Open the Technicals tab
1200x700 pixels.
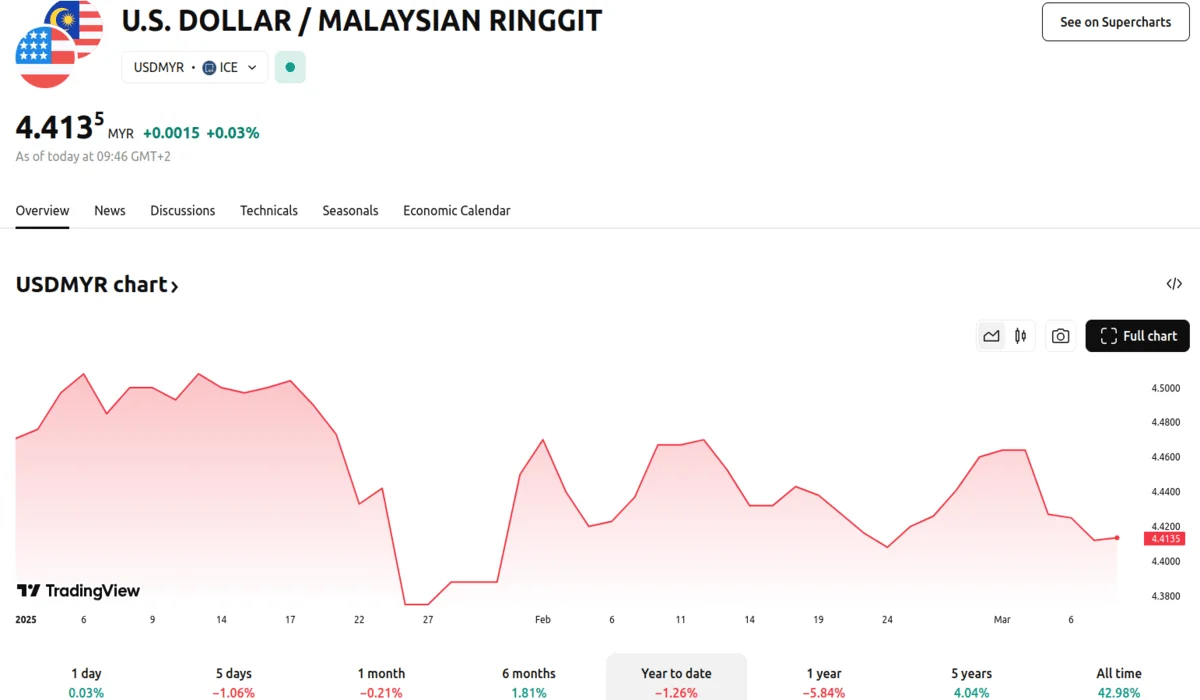pyautogui.click(x=269, y=211)
